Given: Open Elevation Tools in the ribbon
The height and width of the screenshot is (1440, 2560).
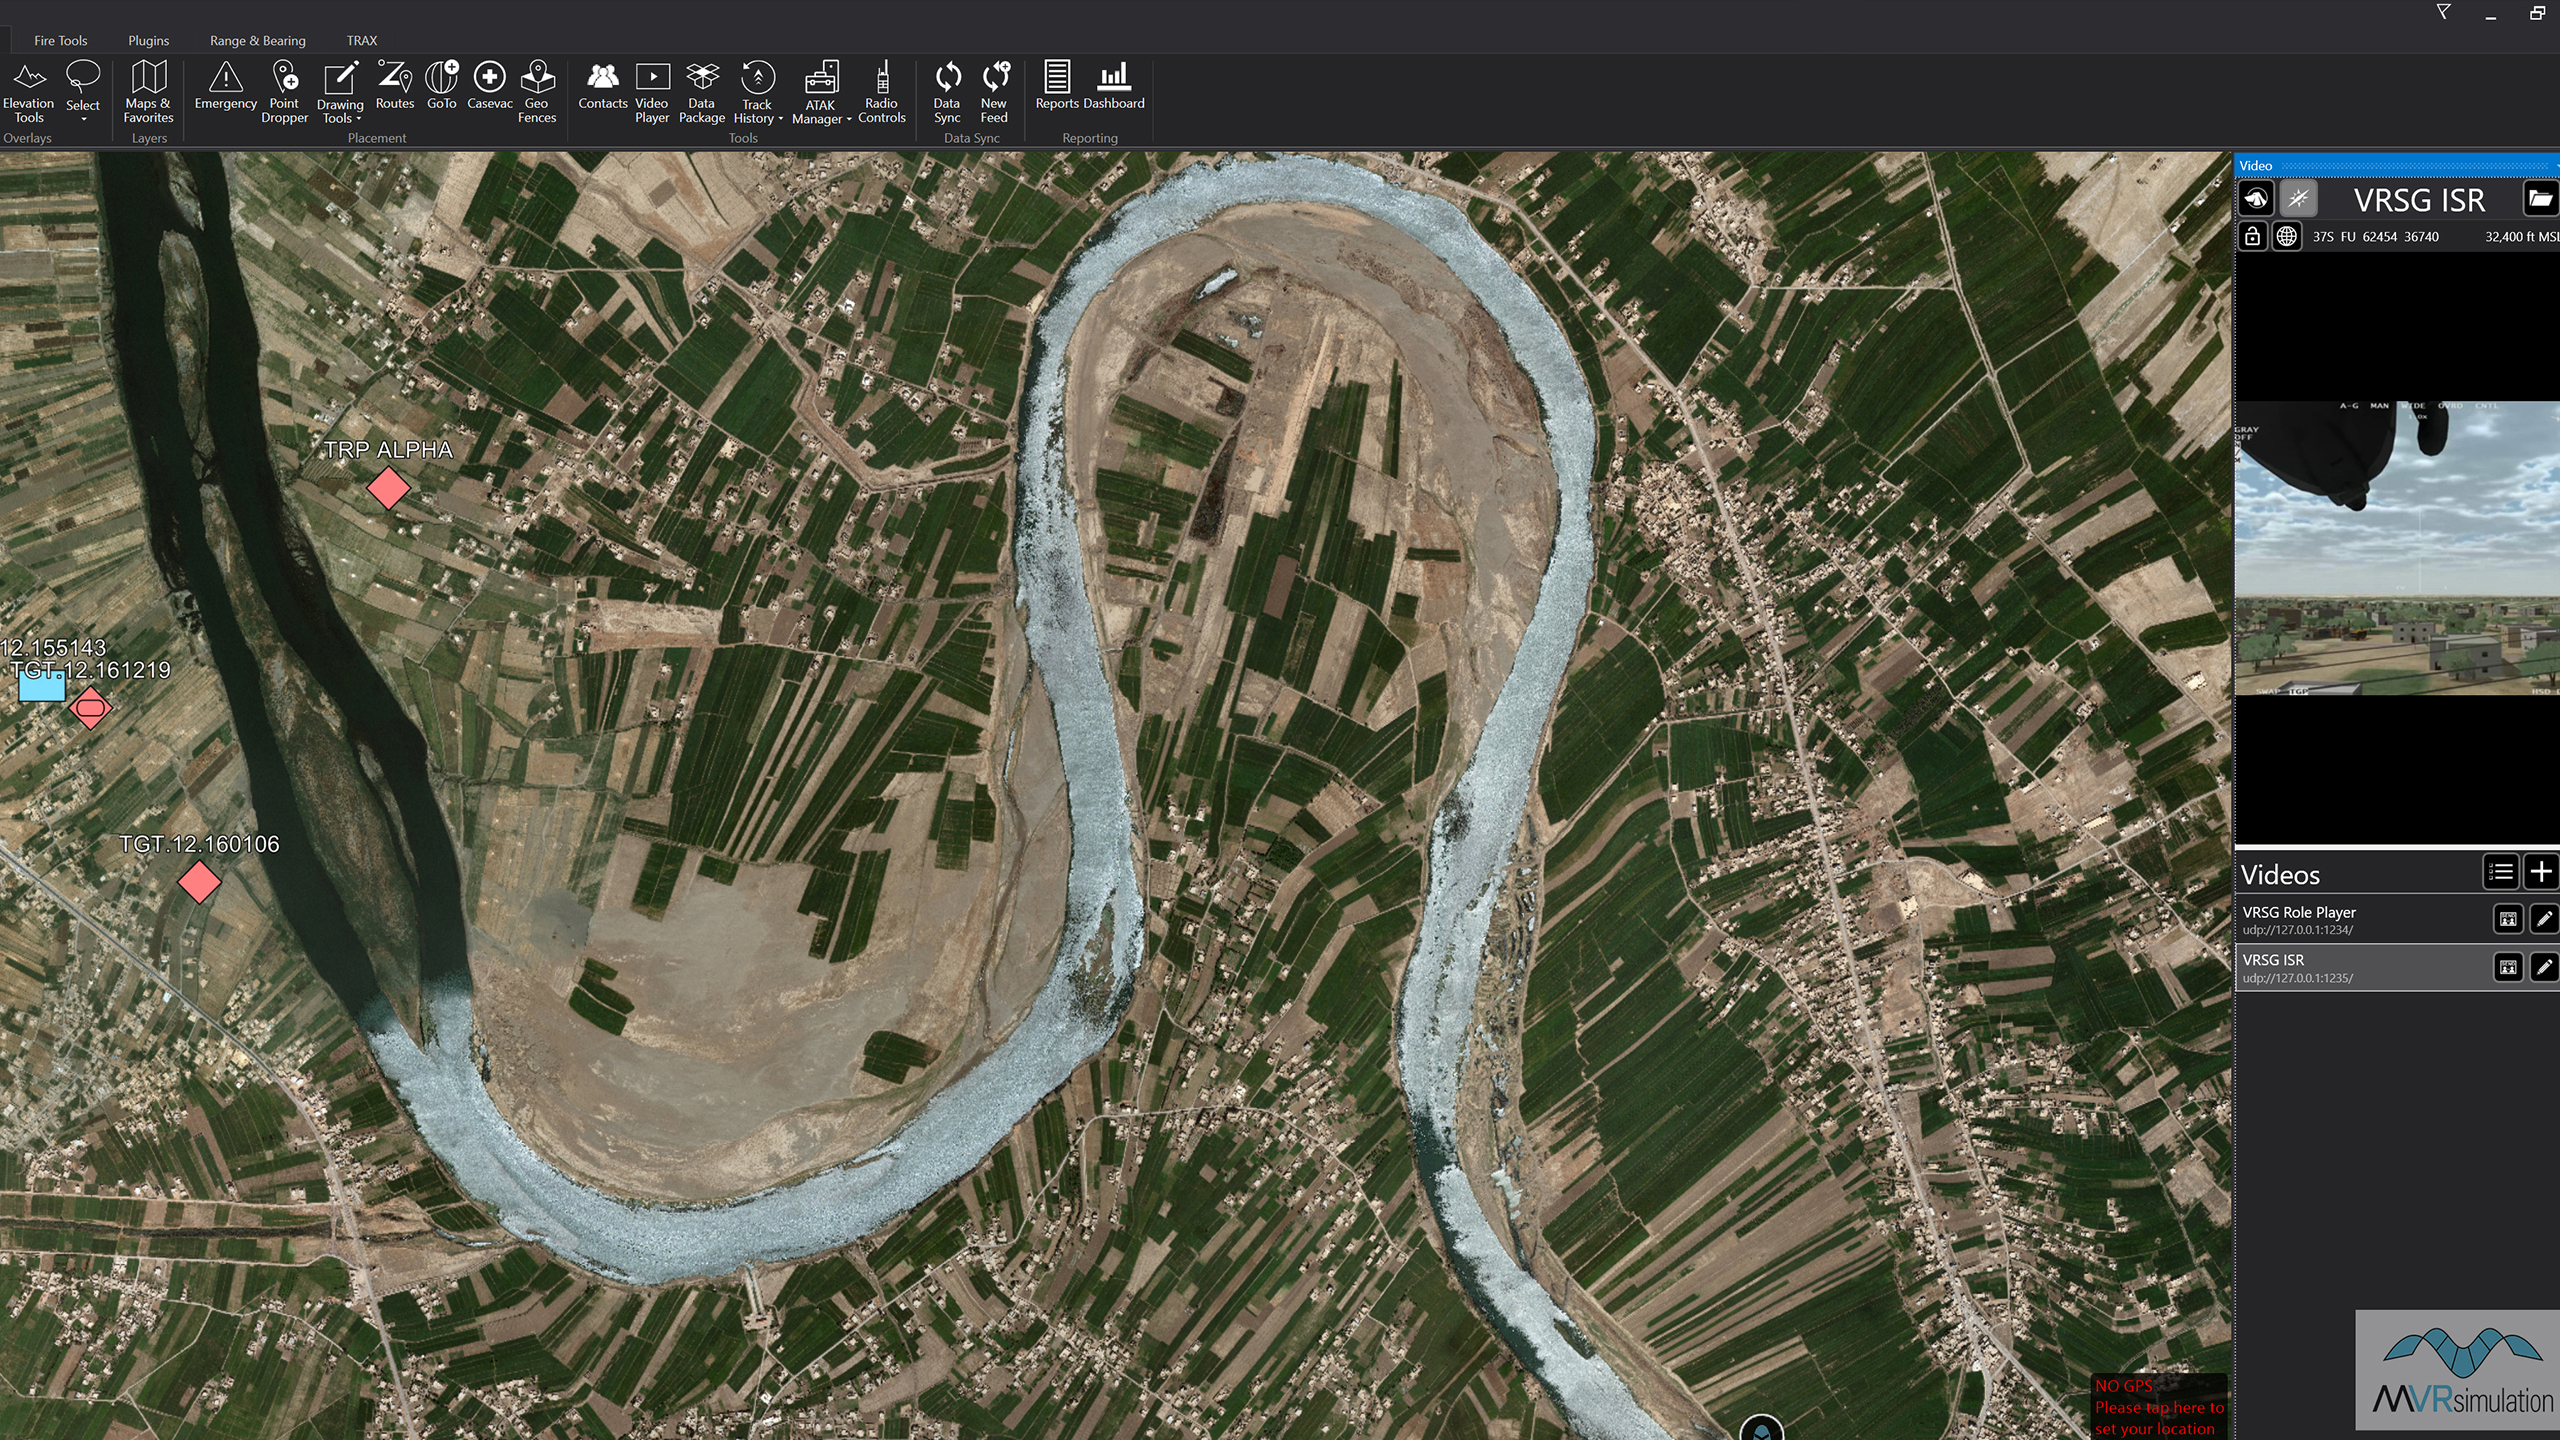Looking at the screenshot, I should 28,93.
